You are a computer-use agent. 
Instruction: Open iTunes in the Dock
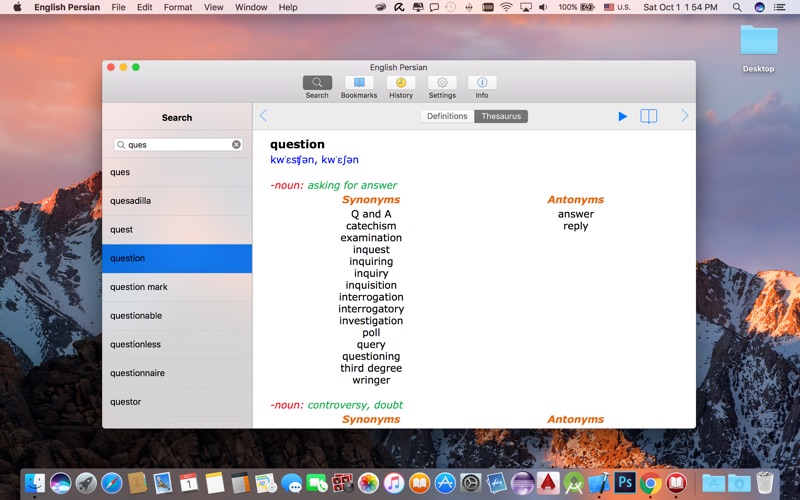coord(394,483)
